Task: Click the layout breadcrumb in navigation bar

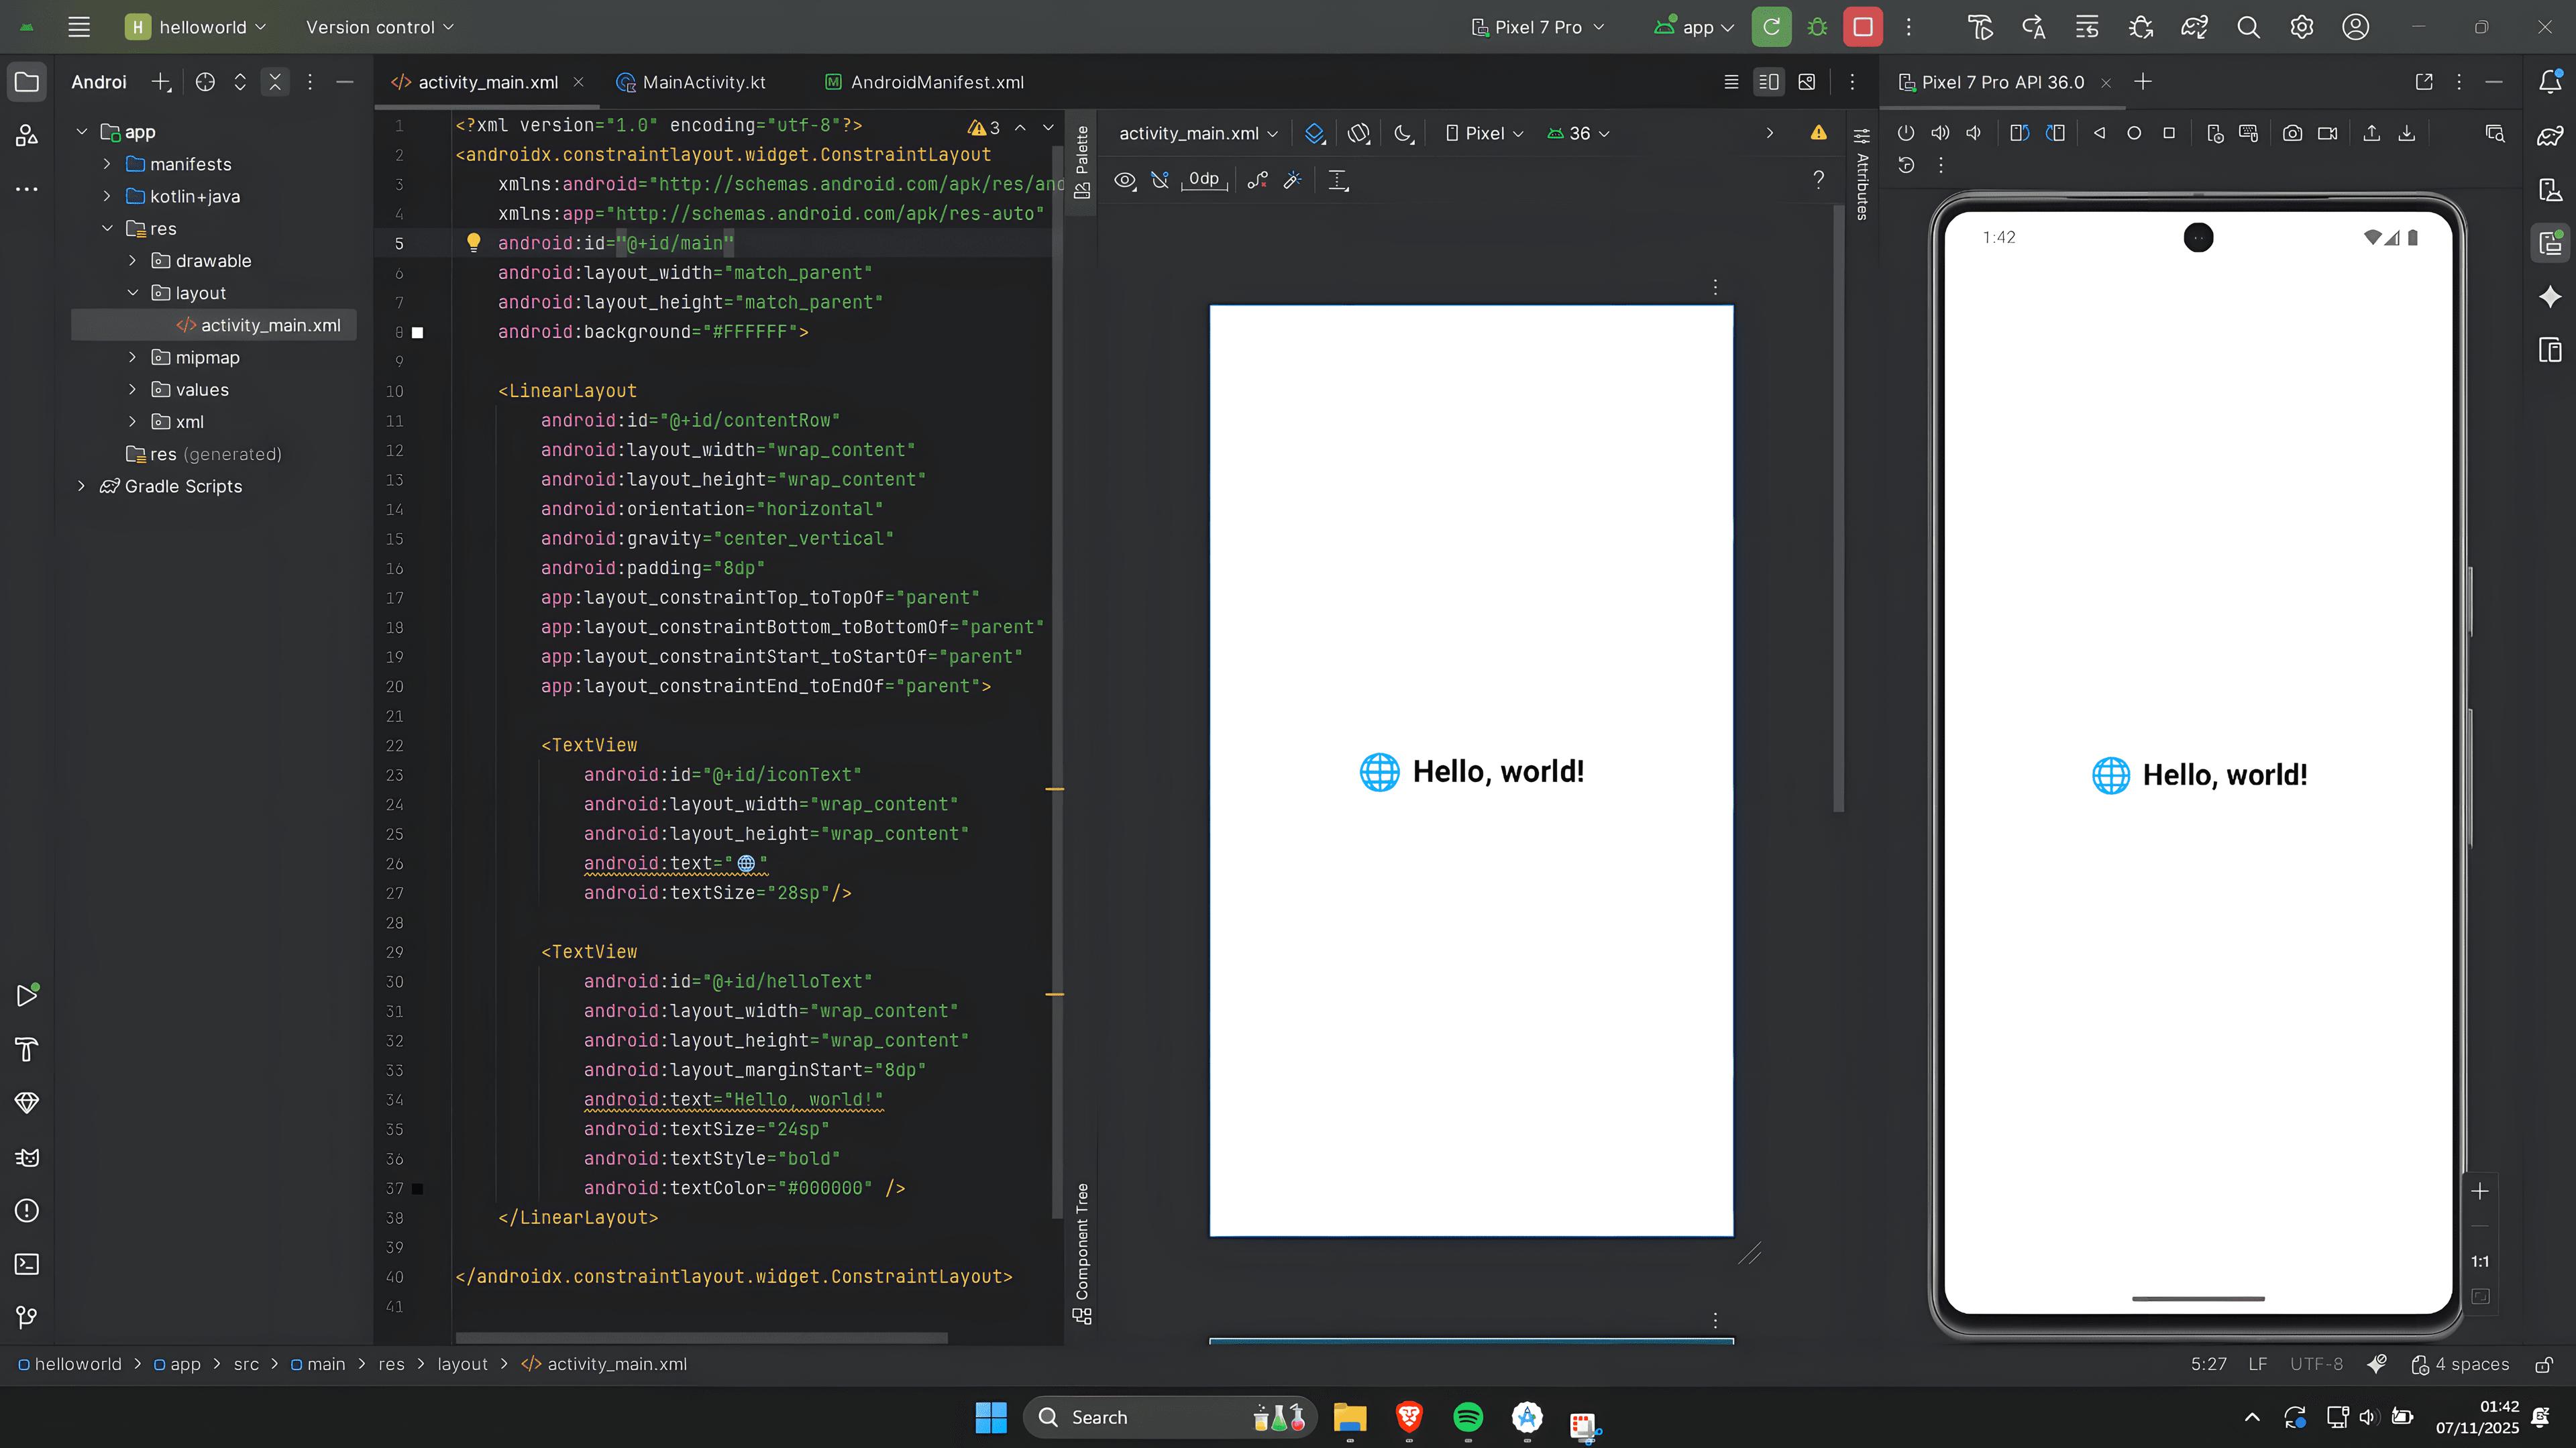Action: point(462,1364)
